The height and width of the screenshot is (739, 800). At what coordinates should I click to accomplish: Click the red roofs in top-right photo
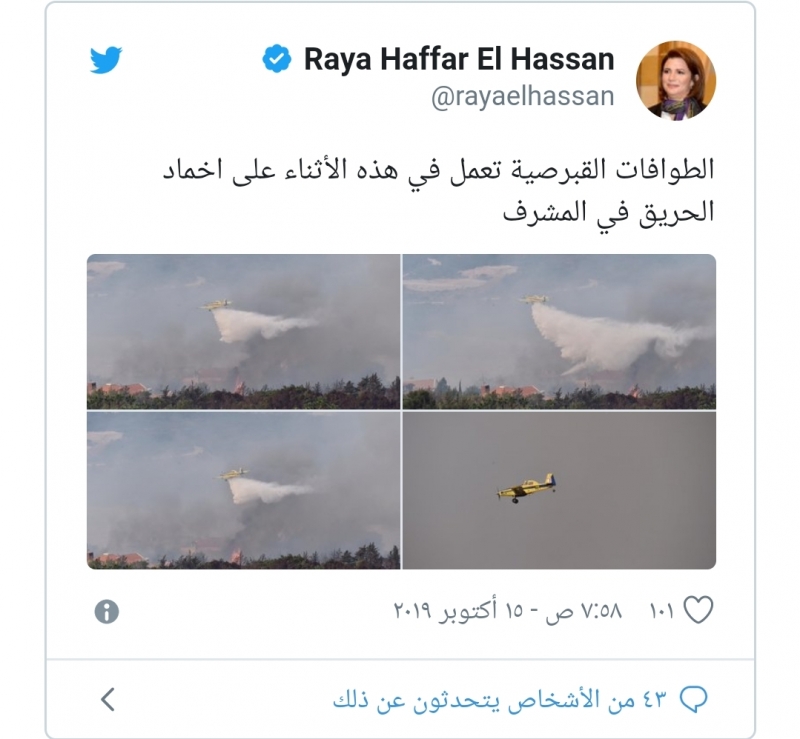pos(510,391)
